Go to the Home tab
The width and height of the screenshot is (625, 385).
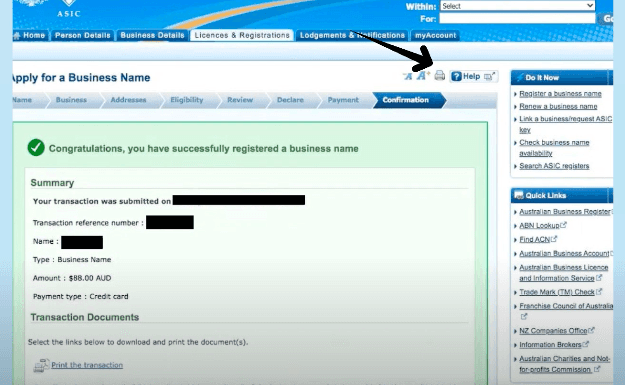(x=30, y=35)
